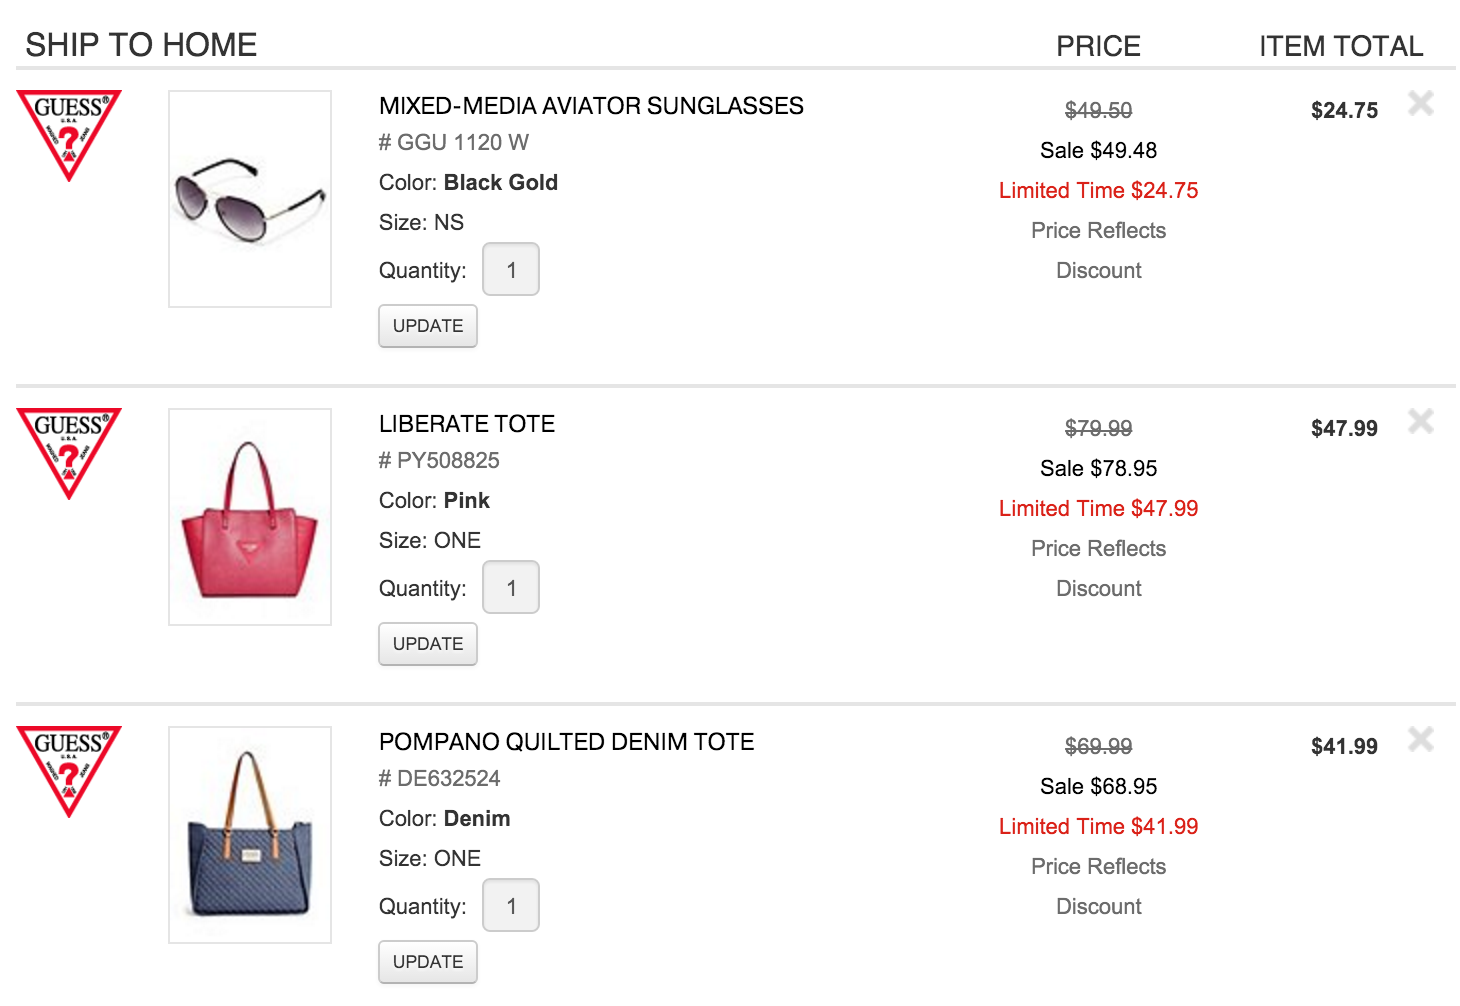Open the Liberate Tote product title
Image resolution: width=1460 pixels, height=1006 pixels.
(x=466, y=424)
